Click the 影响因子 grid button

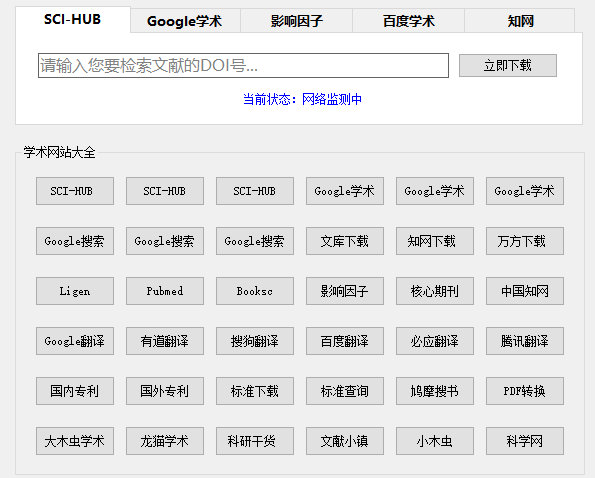(x=345, y=291)
